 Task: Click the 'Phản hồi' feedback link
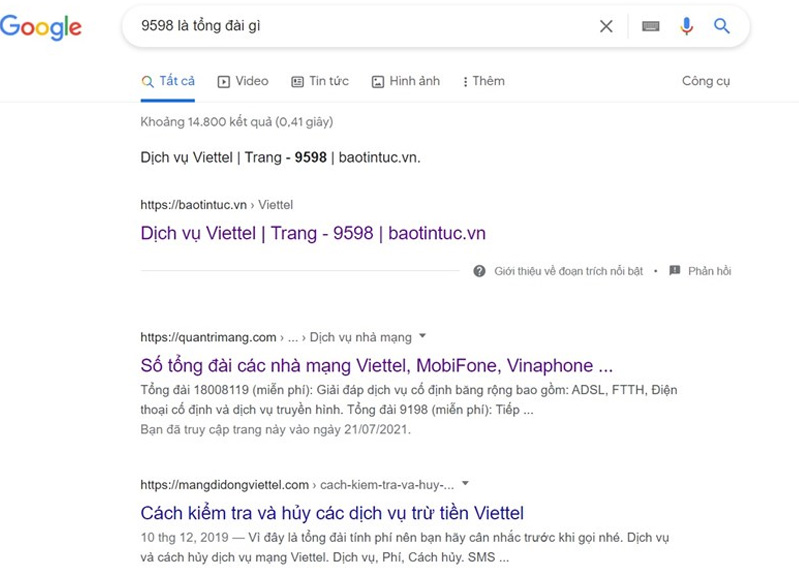click(709, 271)
